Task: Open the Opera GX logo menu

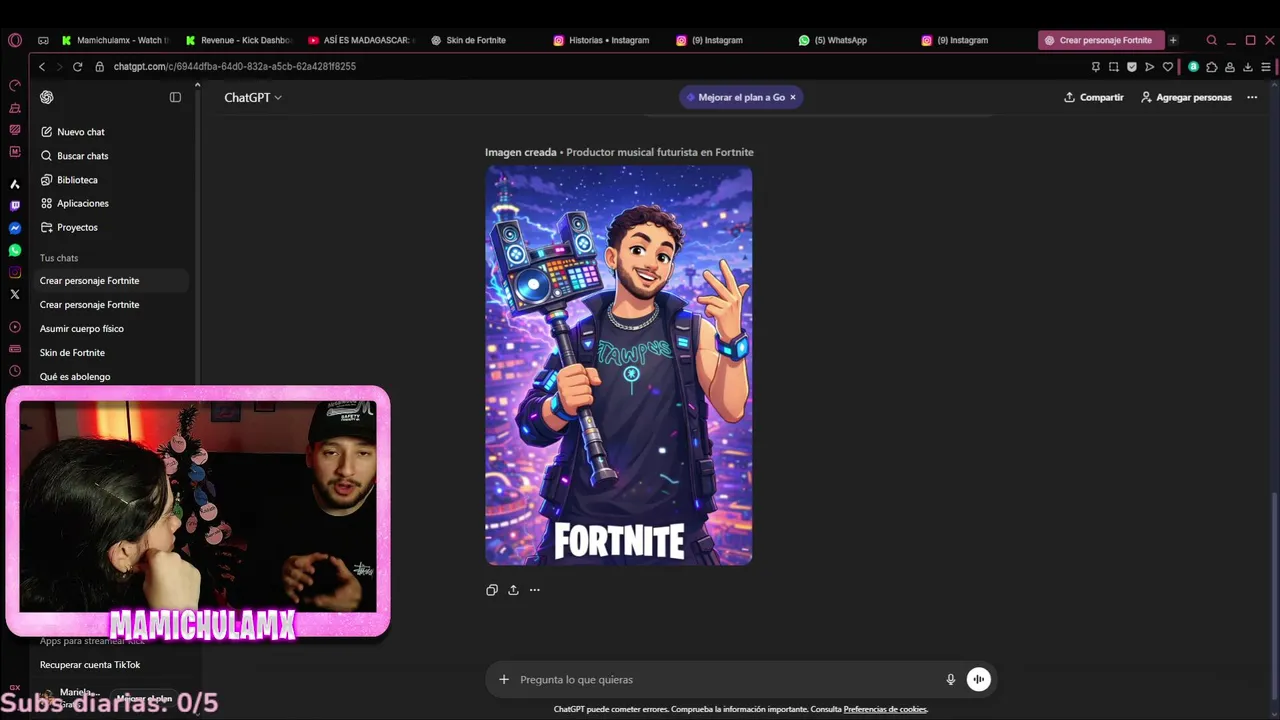Action: coord(14,40)
